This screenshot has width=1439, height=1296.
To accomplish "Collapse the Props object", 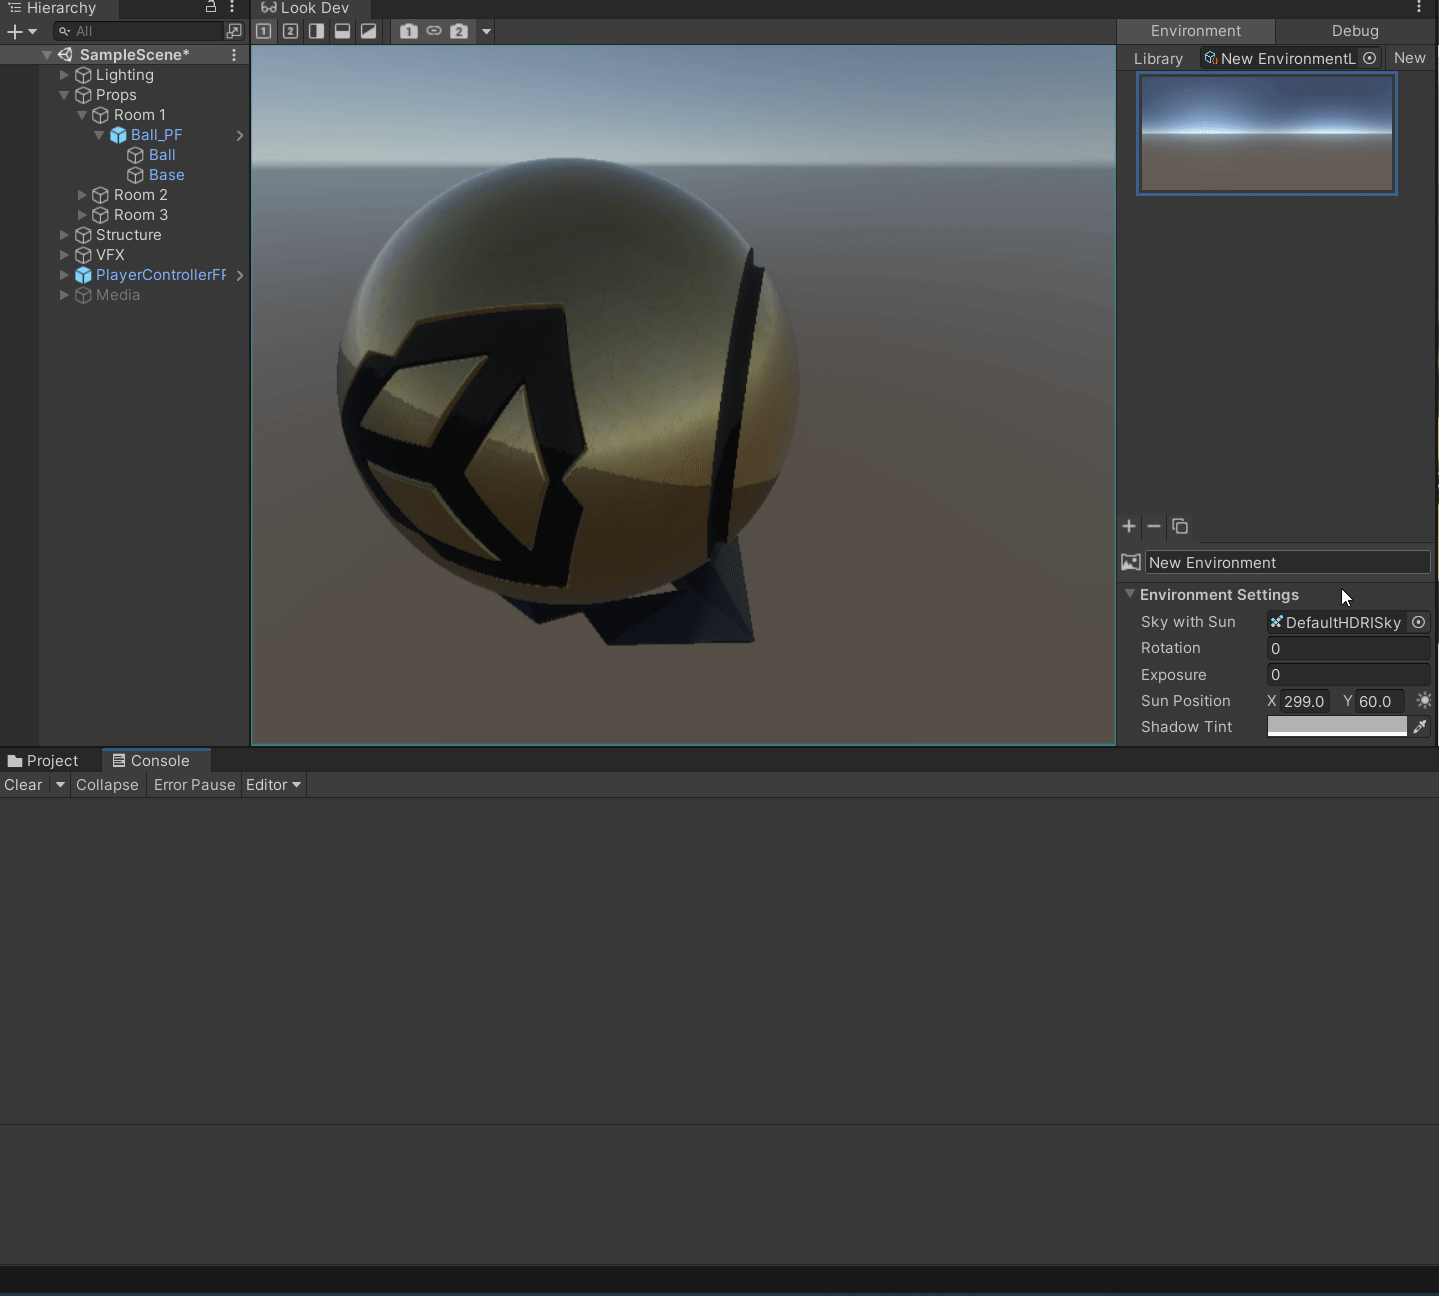I will (x=64, y=95).
